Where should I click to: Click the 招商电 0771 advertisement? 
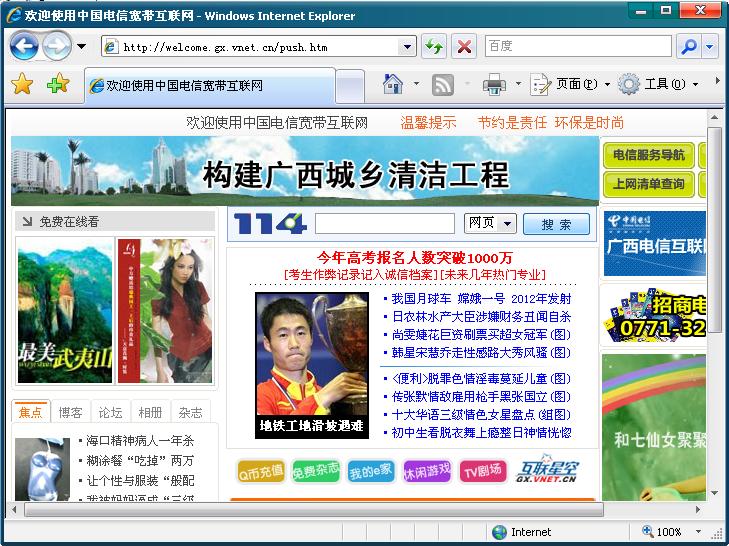click(x=655, y=315)
